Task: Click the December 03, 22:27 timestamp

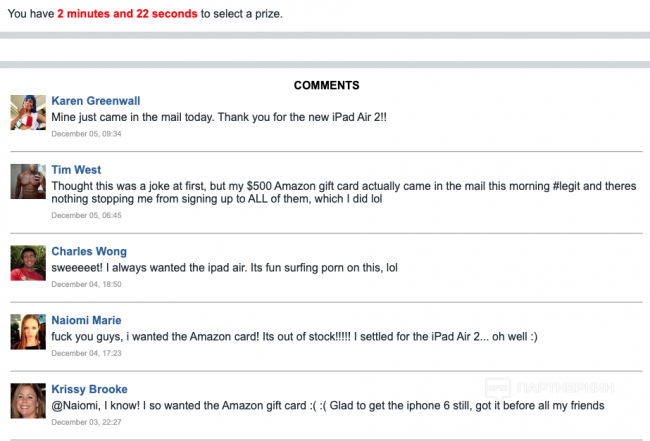Action: coord(86,422)
